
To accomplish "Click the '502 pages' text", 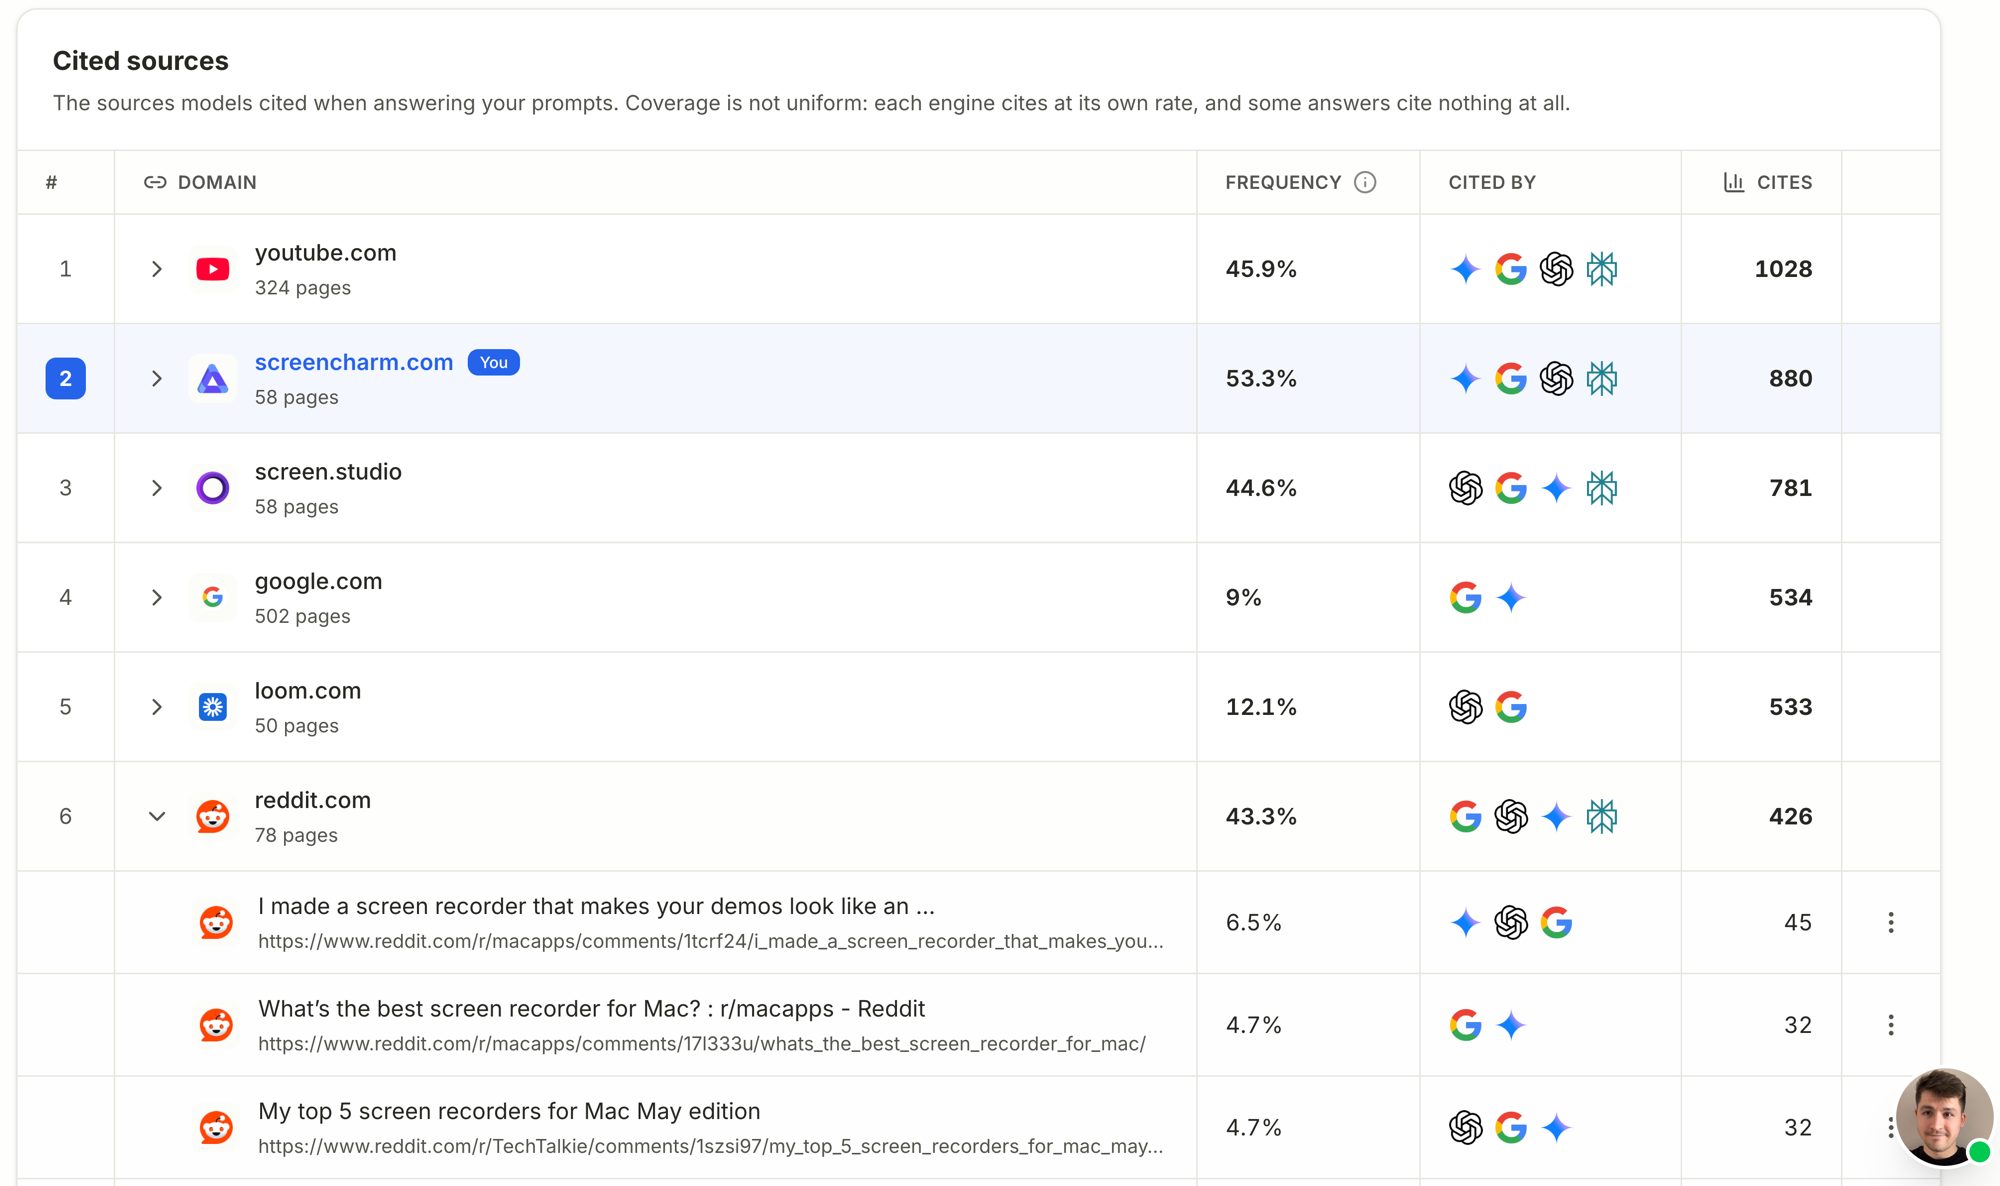I will [302, 616].
